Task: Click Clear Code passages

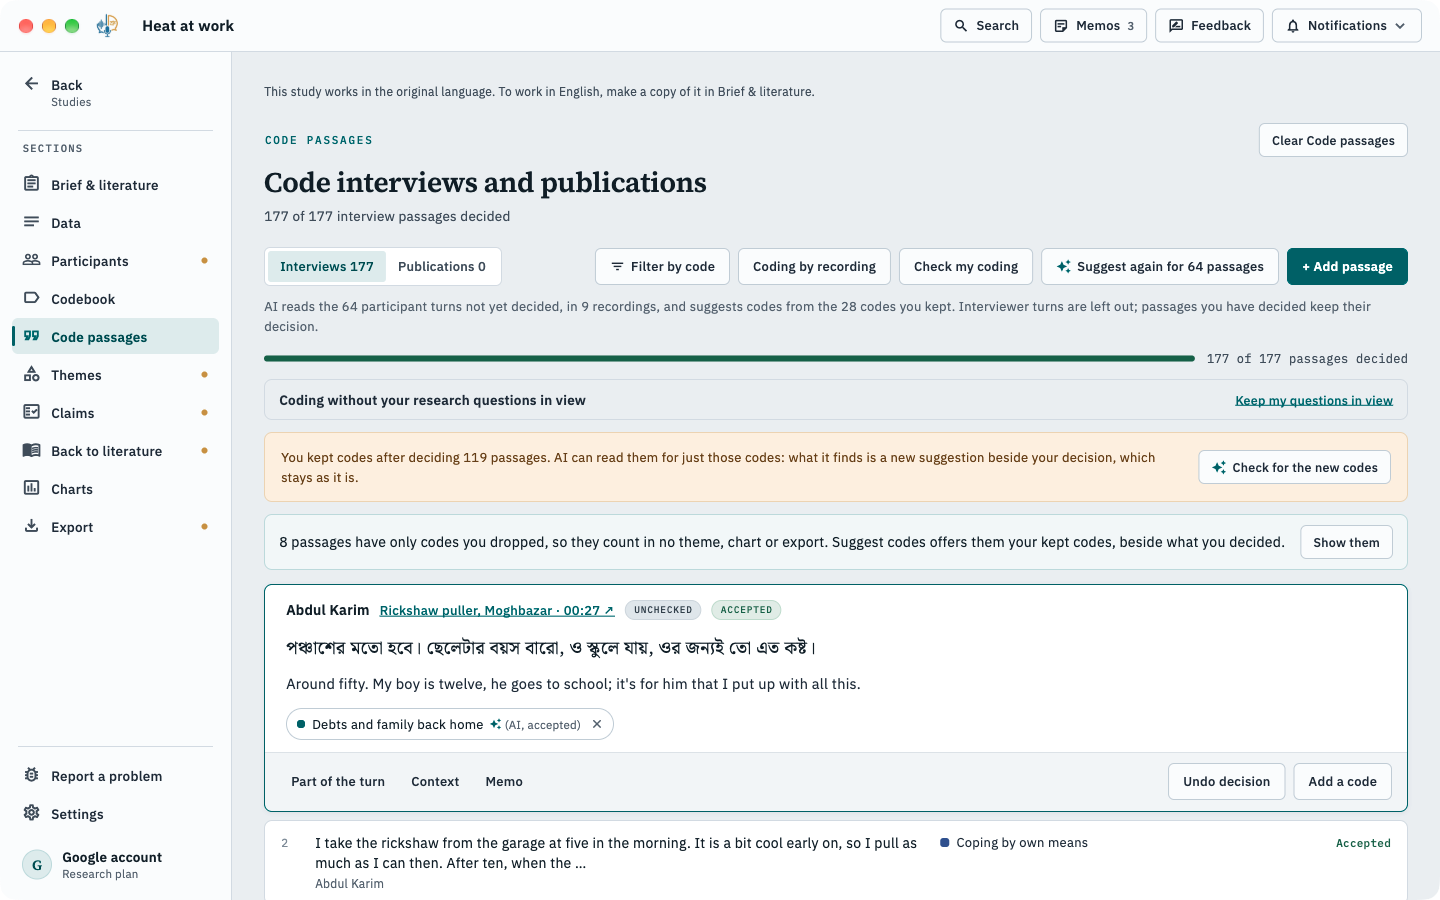Action: pos(1333,140)
